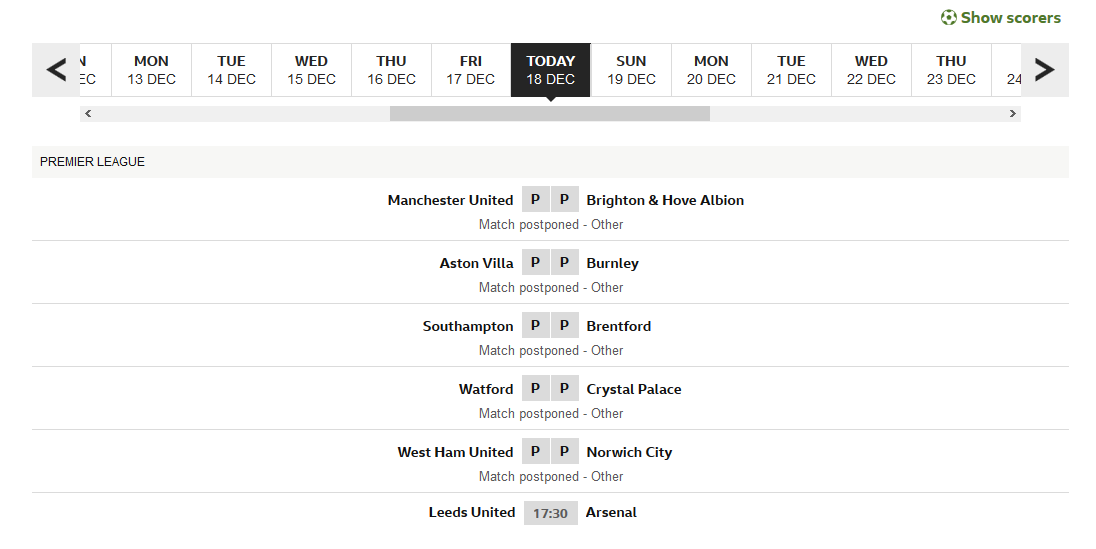Image resolution: width=1096 pixels, height=549 pixels.
Task: Open the Leeds United 17:30 kickoff match
Action: [x=551, y=513]
